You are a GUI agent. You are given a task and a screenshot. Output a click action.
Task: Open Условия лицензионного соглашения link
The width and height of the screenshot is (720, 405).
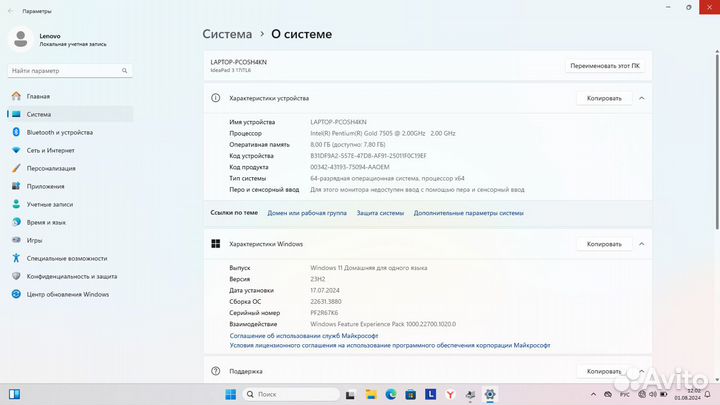click(x=390, y=345)
